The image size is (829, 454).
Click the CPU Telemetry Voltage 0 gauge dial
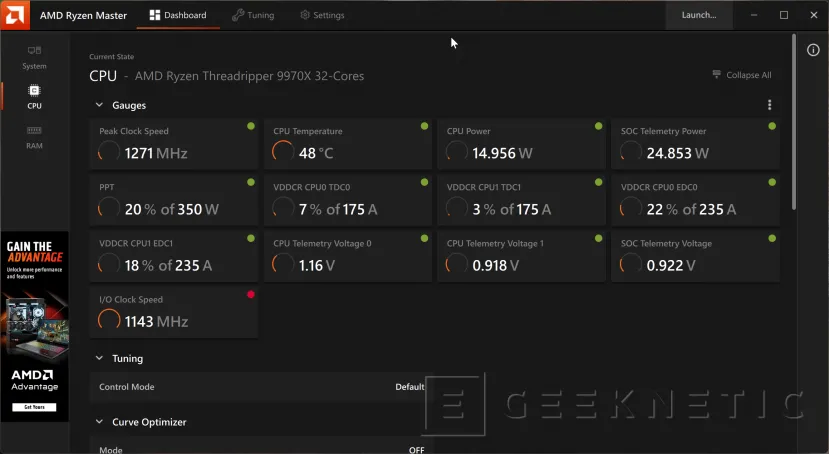[283, 264]
